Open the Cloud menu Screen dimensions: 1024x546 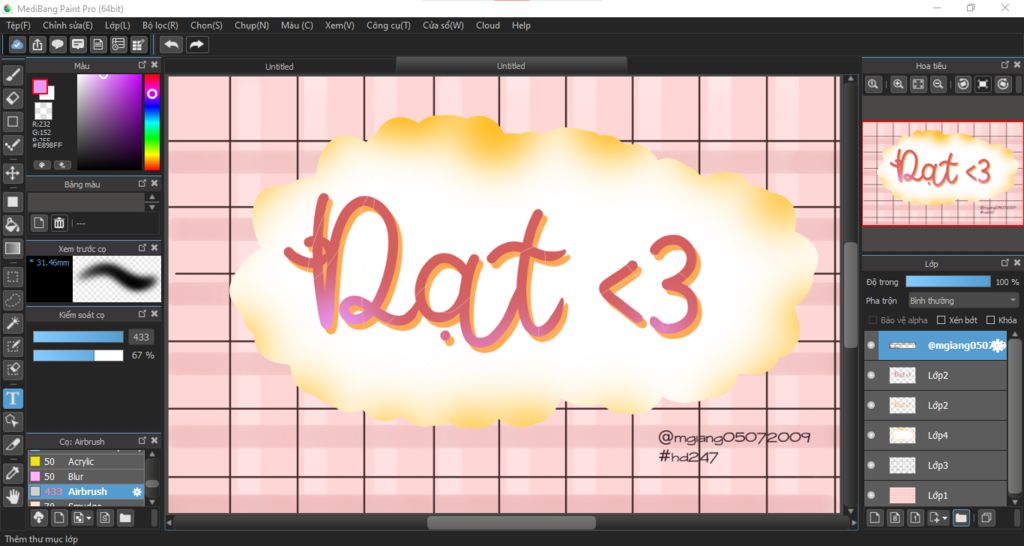pyautogui.click(x=488, y=25)
